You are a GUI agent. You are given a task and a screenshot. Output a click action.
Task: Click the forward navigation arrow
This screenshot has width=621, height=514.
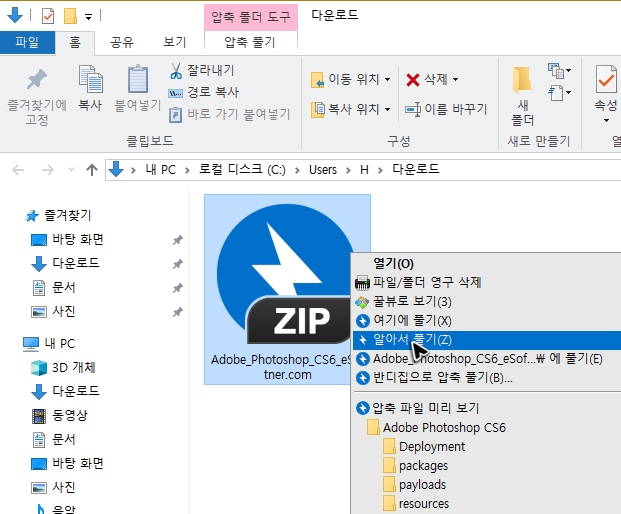pyautogui.click(x=48, y=170)
